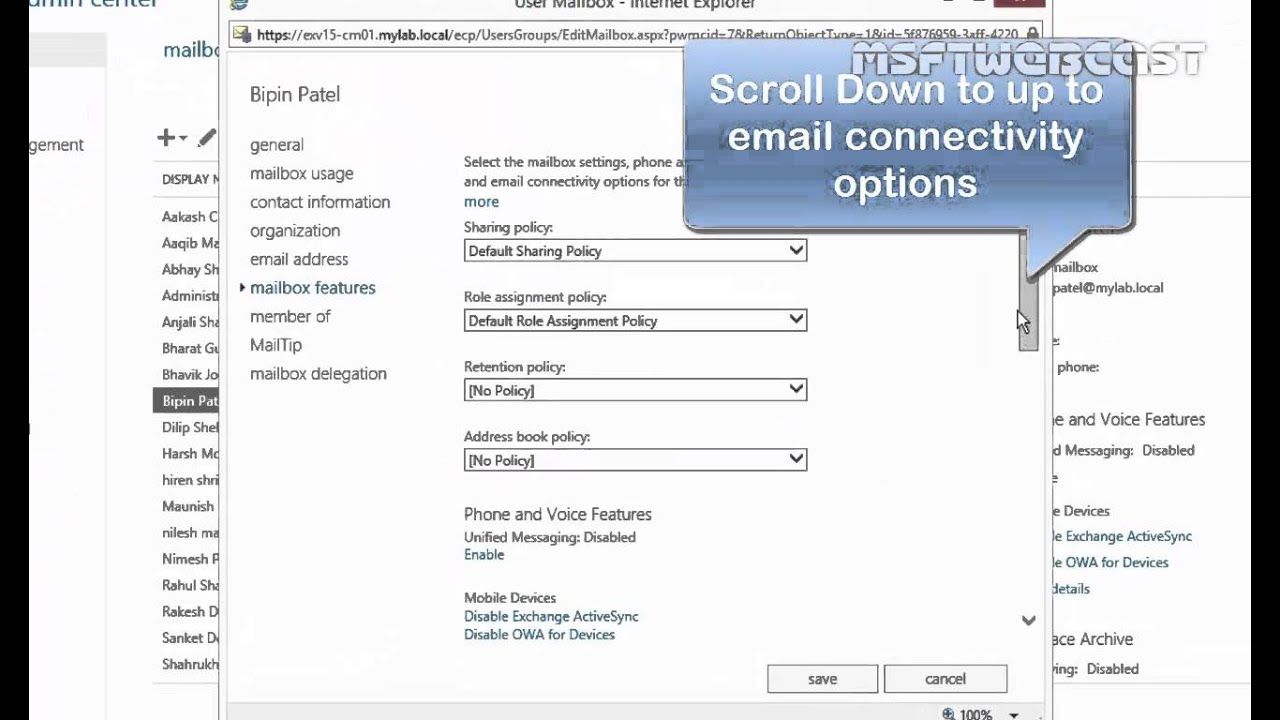The width and height of the screenshot is (1280, 720).
Task: Click Exchange ActiveSync link in background pane
Action: 1122,537
